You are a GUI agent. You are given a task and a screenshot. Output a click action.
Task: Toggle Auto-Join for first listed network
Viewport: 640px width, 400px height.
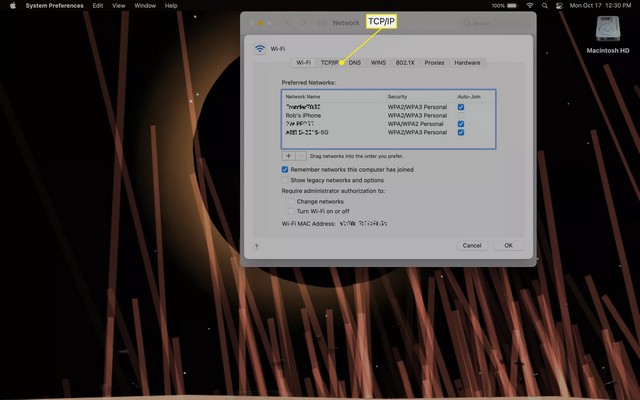tap(461, 107)
